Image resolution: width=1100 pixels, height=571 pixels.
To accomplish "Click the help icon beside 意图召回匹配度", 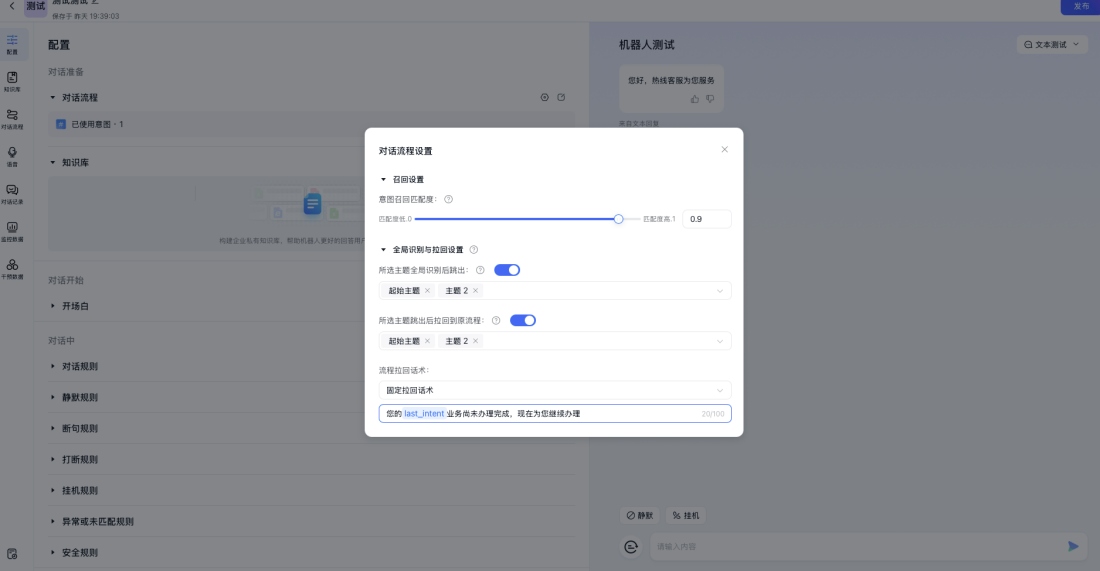I will click(448, 199).
